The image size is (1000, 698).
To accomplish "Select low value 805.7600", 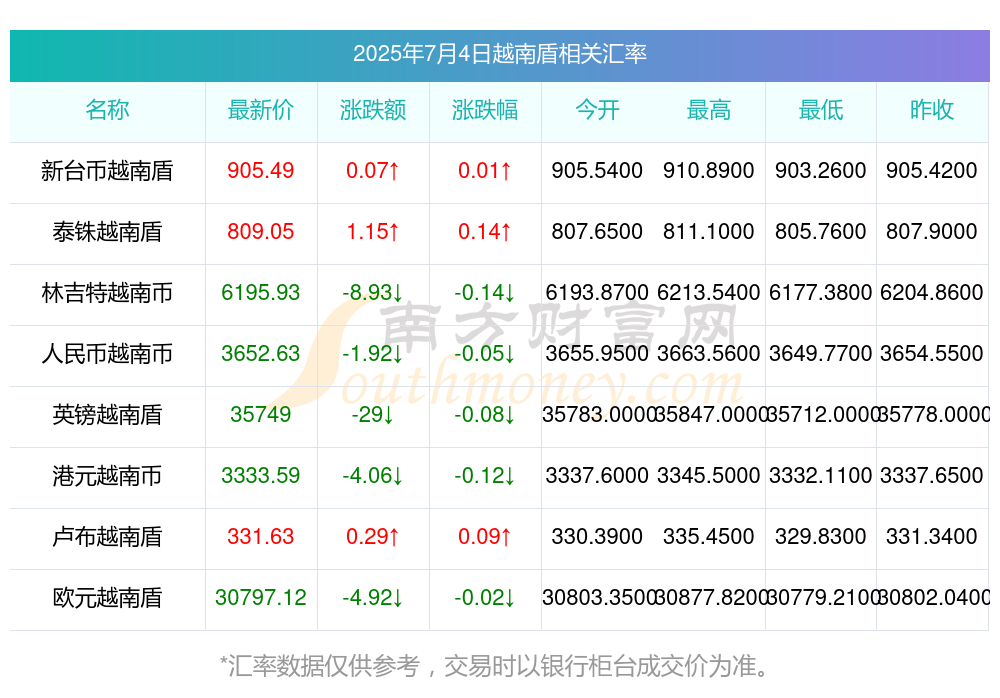I will [x=821, y=232].
